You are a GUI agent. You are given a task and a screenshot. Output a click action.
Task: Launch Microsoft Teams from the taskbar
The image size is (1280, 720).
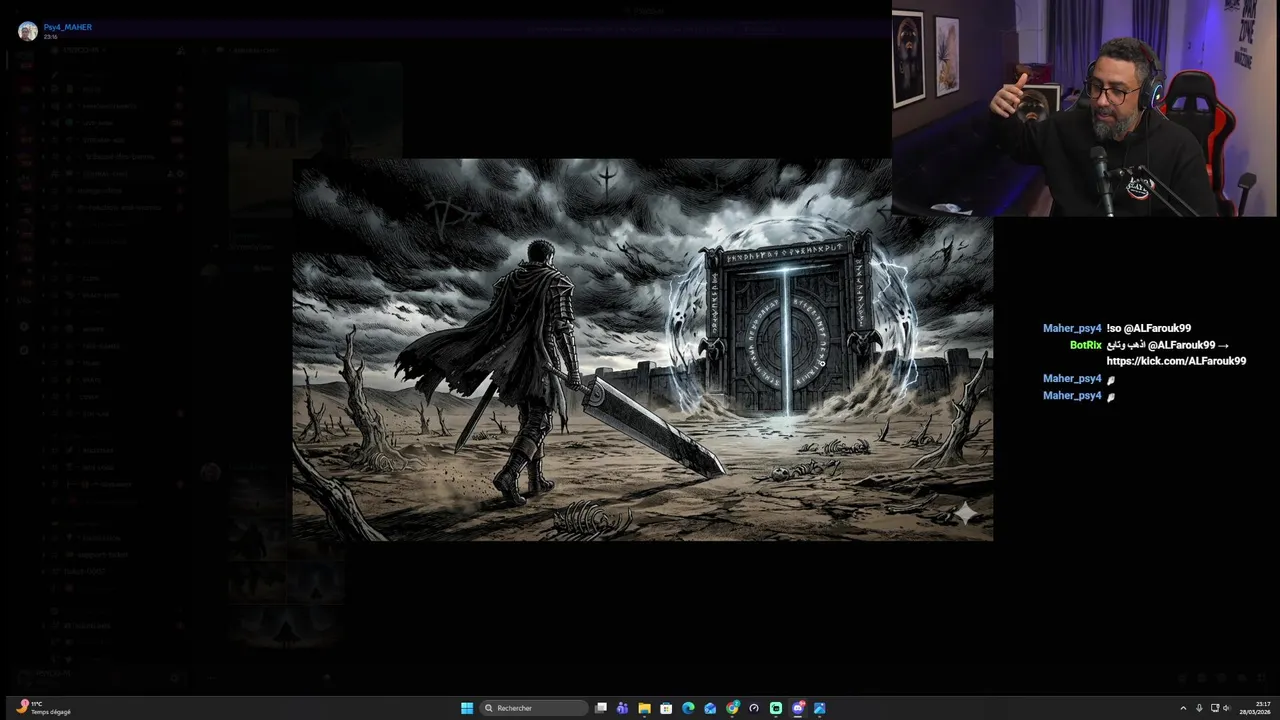point(622,708)
